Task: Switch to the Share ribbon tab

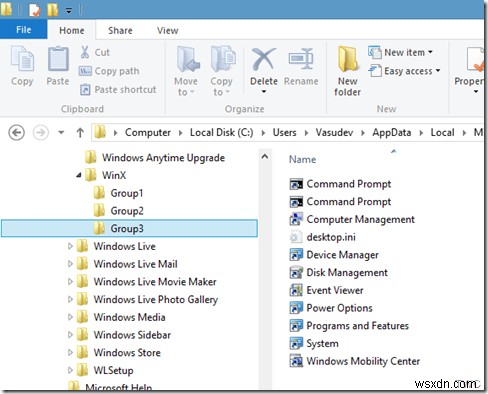Action: tap(120, 30)
